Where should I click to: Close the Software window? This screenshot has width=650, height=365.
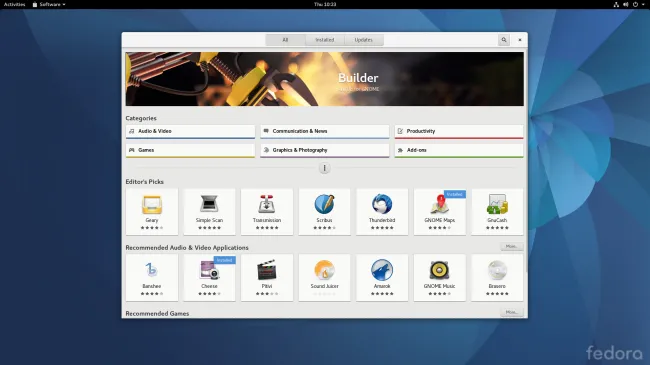point(520,40)
